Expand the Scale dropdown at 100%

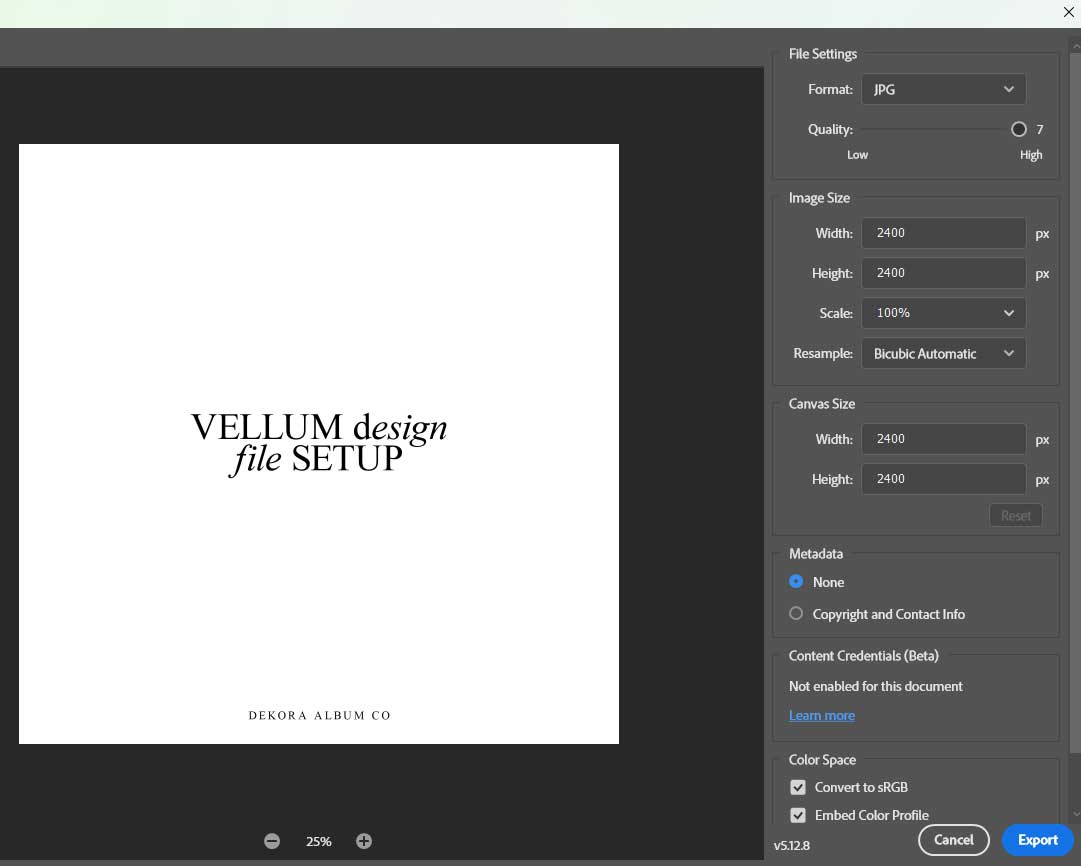point(943,313)
